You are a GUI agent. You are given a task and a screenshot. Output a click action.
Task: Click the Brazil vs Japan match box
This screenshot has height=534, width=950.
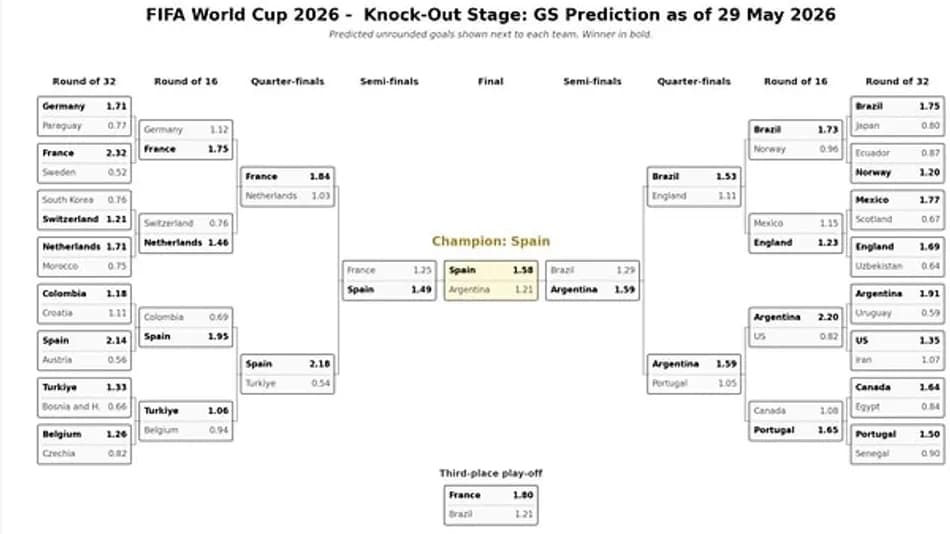coord(897,116)
